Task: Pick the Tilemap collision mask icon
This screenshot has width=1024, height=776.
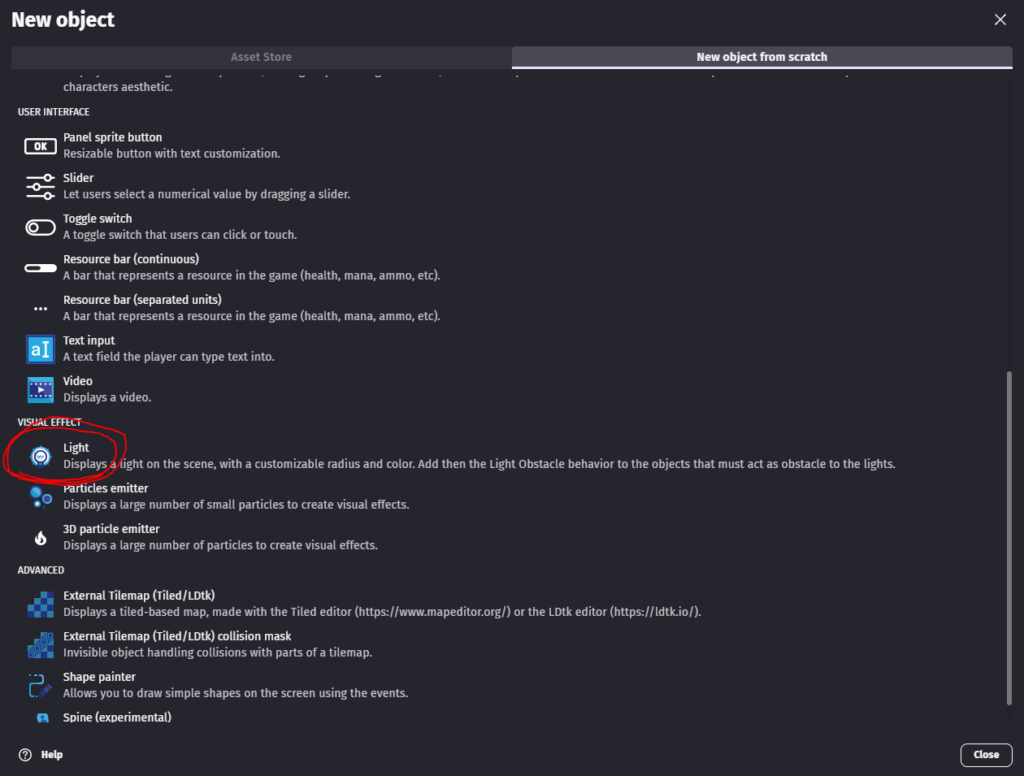Action: [x=40, y=645]
